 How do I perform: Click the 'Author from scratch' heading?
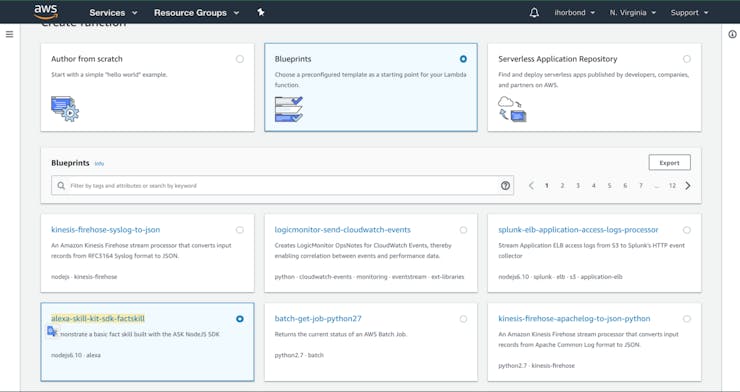click(87, 59)
